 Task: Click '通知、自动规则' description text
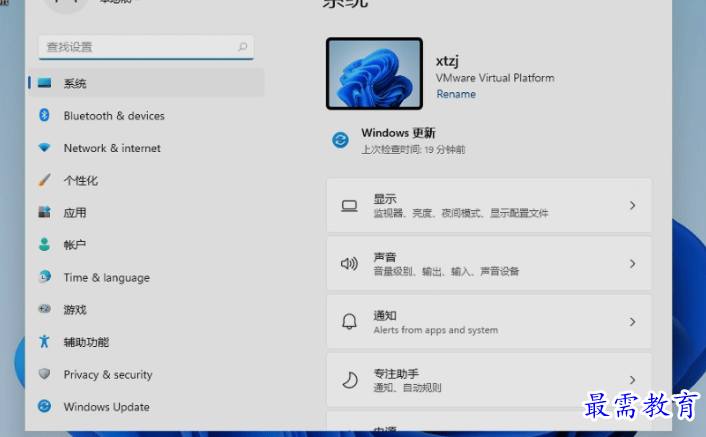[x=407, y=387]
